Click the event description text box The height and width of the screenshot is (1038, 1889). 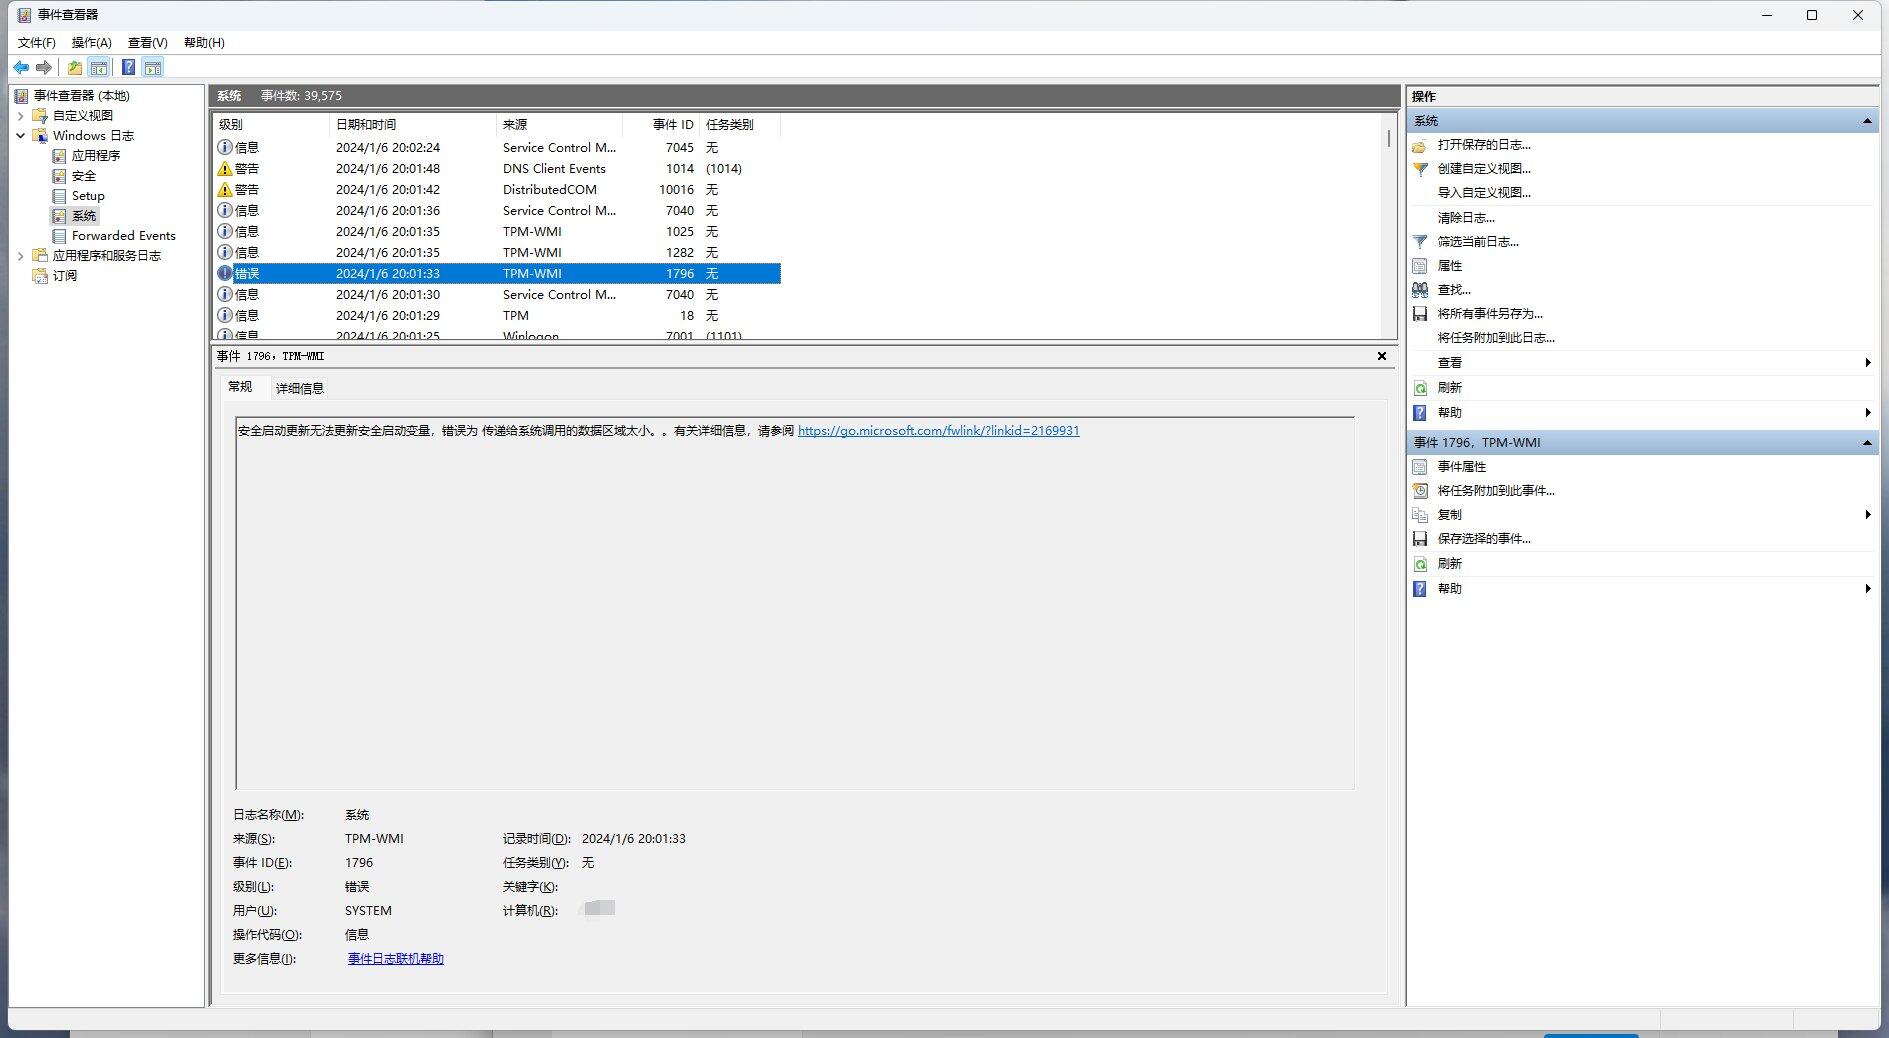click(795, 603)
